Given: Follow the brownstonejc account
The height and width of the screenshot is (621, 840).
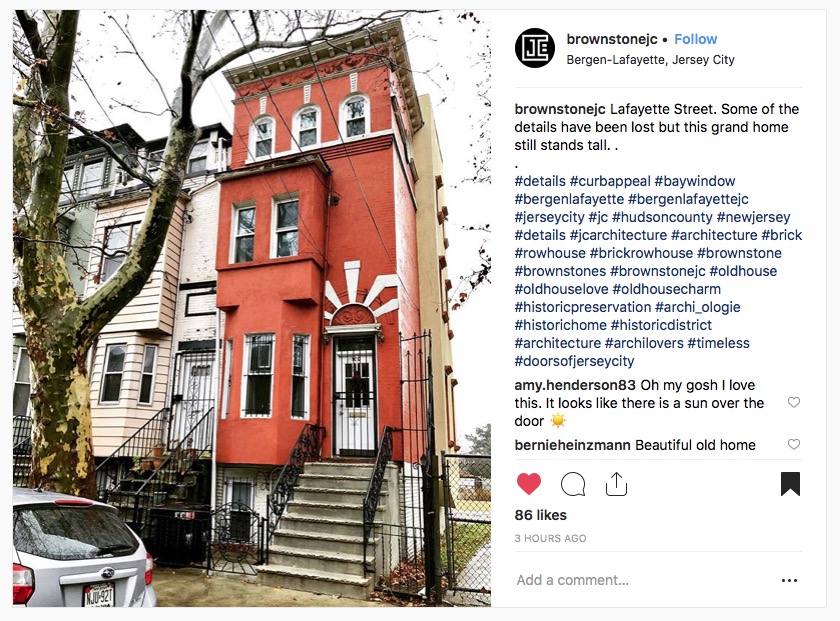Looking at the screenshot, I should point(695,39).
